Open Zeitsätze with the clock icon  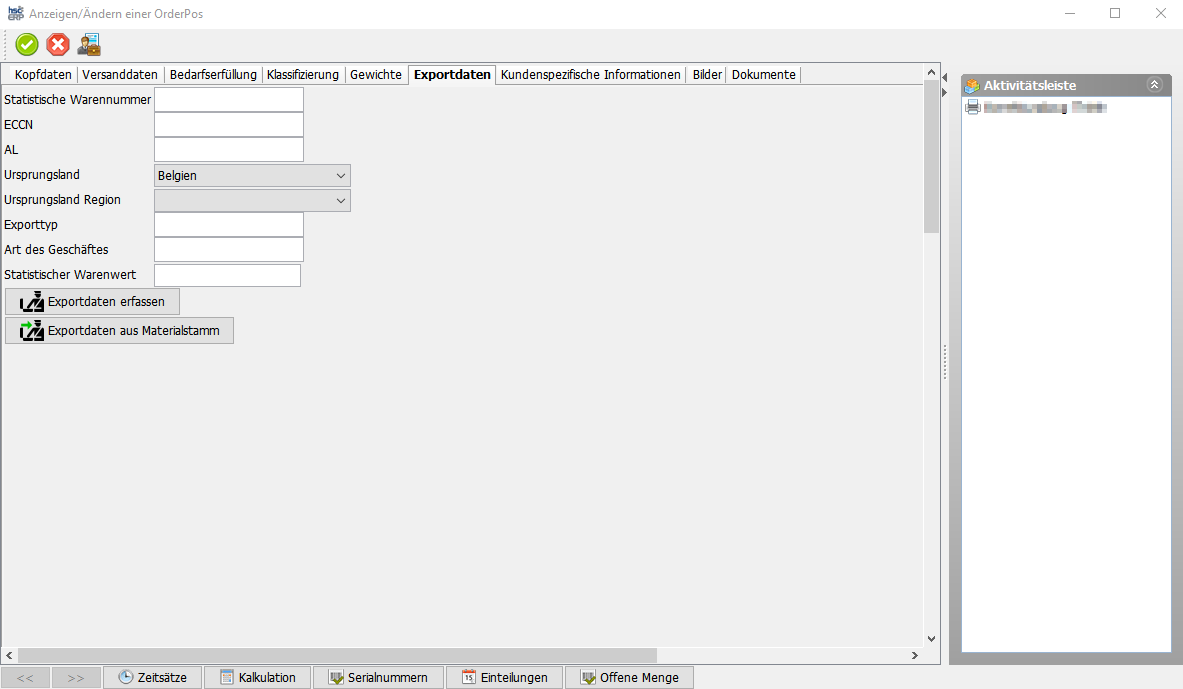point(153,677)
